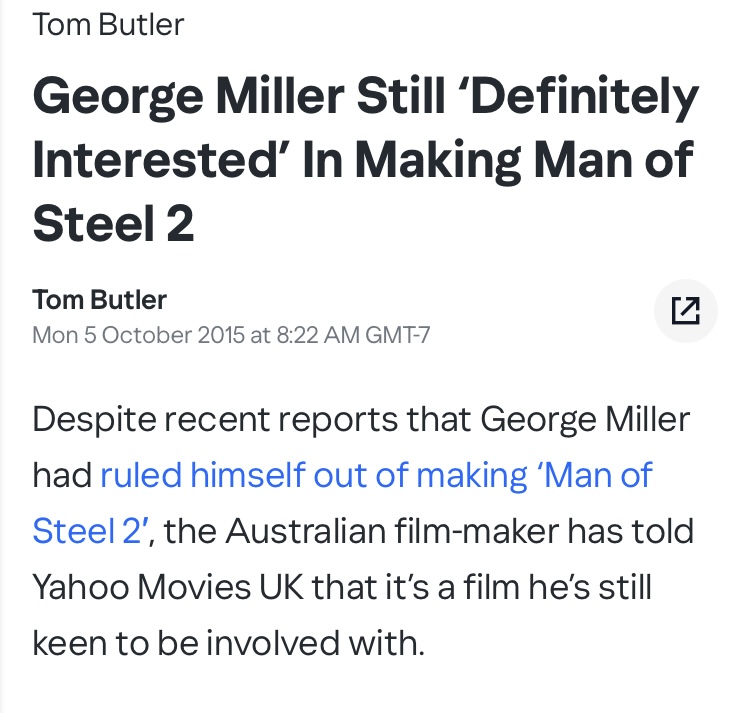Click the small 'Tom Butler' label at top
Screen dimensions: 750x713
click(108, 25)
